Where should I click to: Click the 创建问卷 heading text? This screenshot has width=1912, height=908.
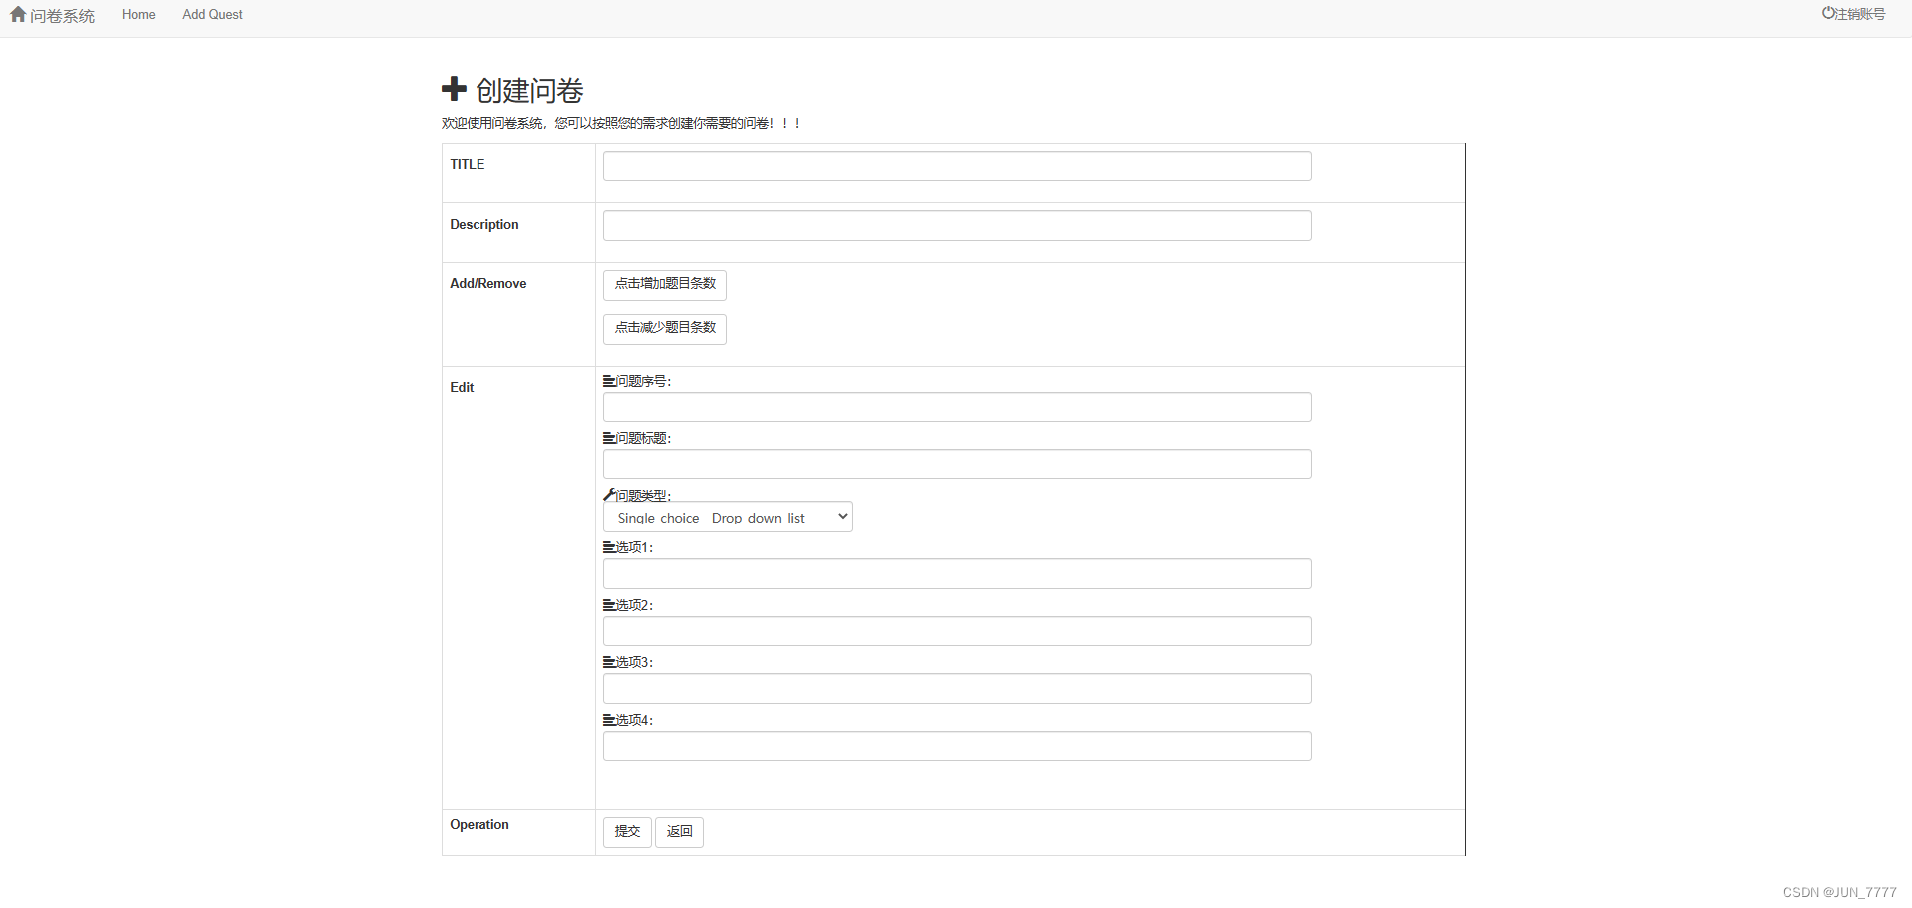530,90
